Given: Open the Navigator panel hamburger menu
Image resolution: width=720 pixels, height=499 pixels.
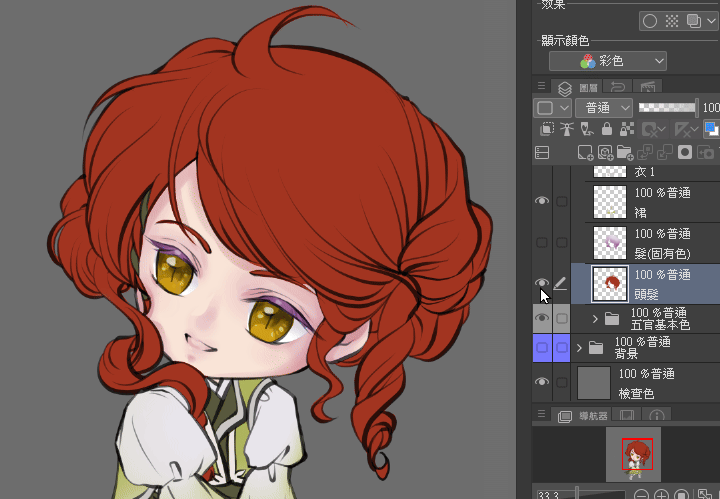Looking at the screenshot, I should click(x=541, y=414).
